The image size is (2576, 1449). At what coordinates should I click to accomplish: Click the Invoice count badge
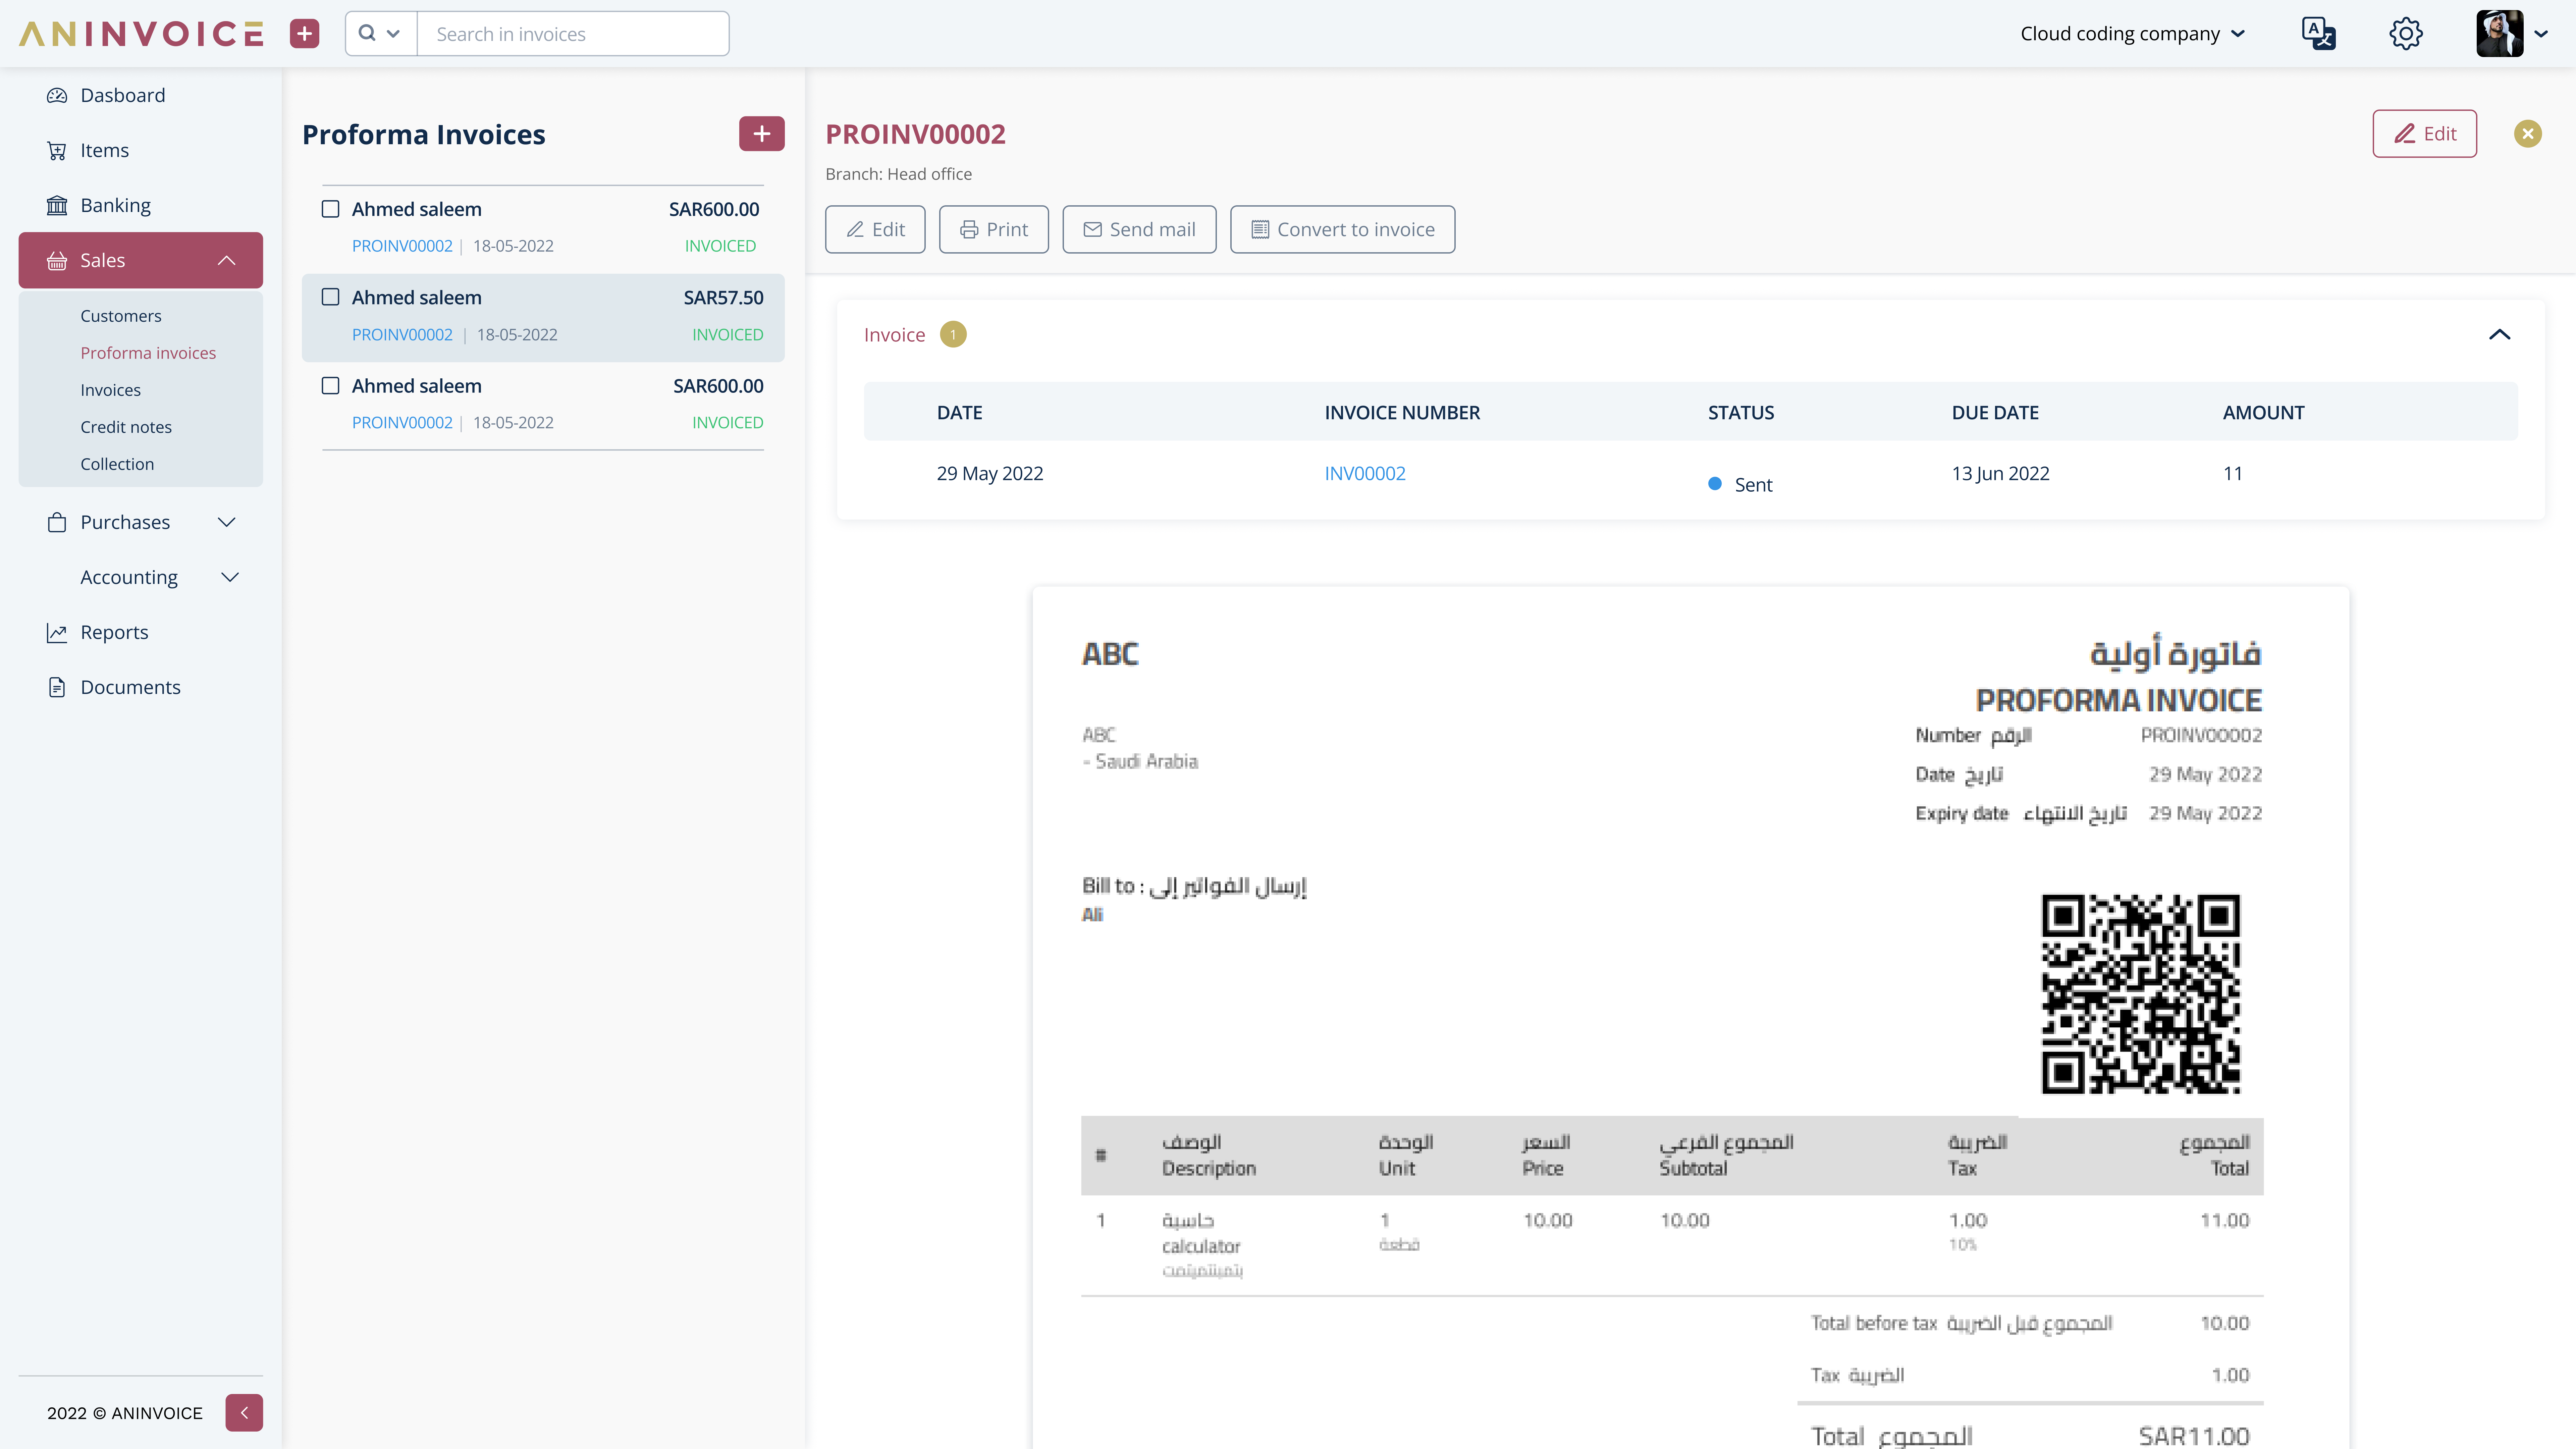953,335
